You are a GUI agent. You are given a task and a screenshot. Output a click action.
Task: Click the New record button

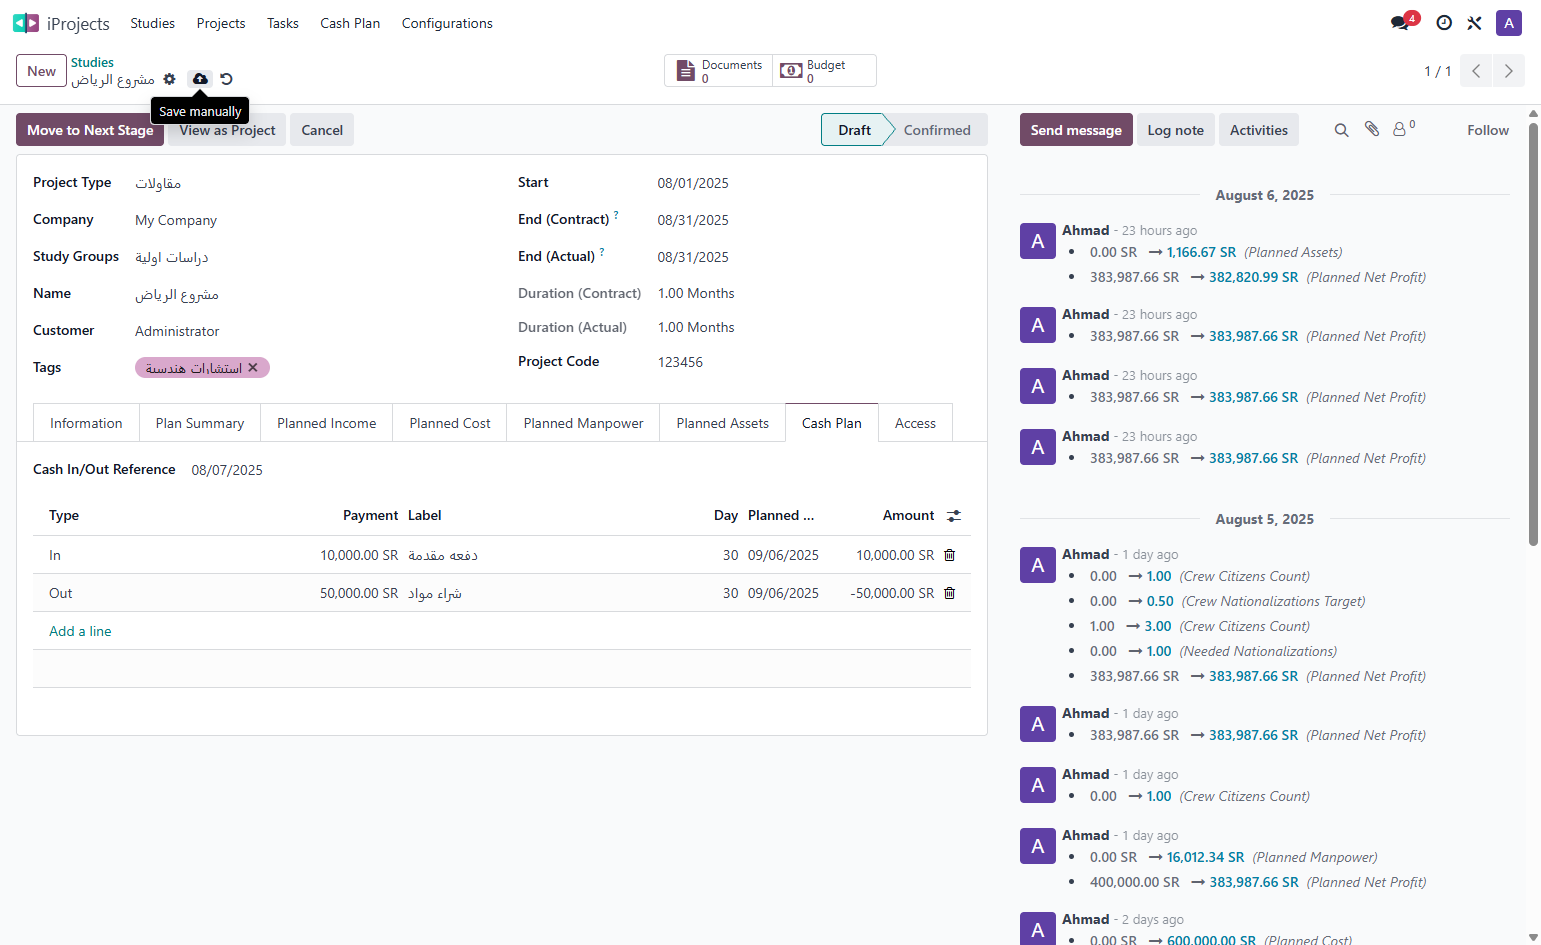tap(41, 71)
